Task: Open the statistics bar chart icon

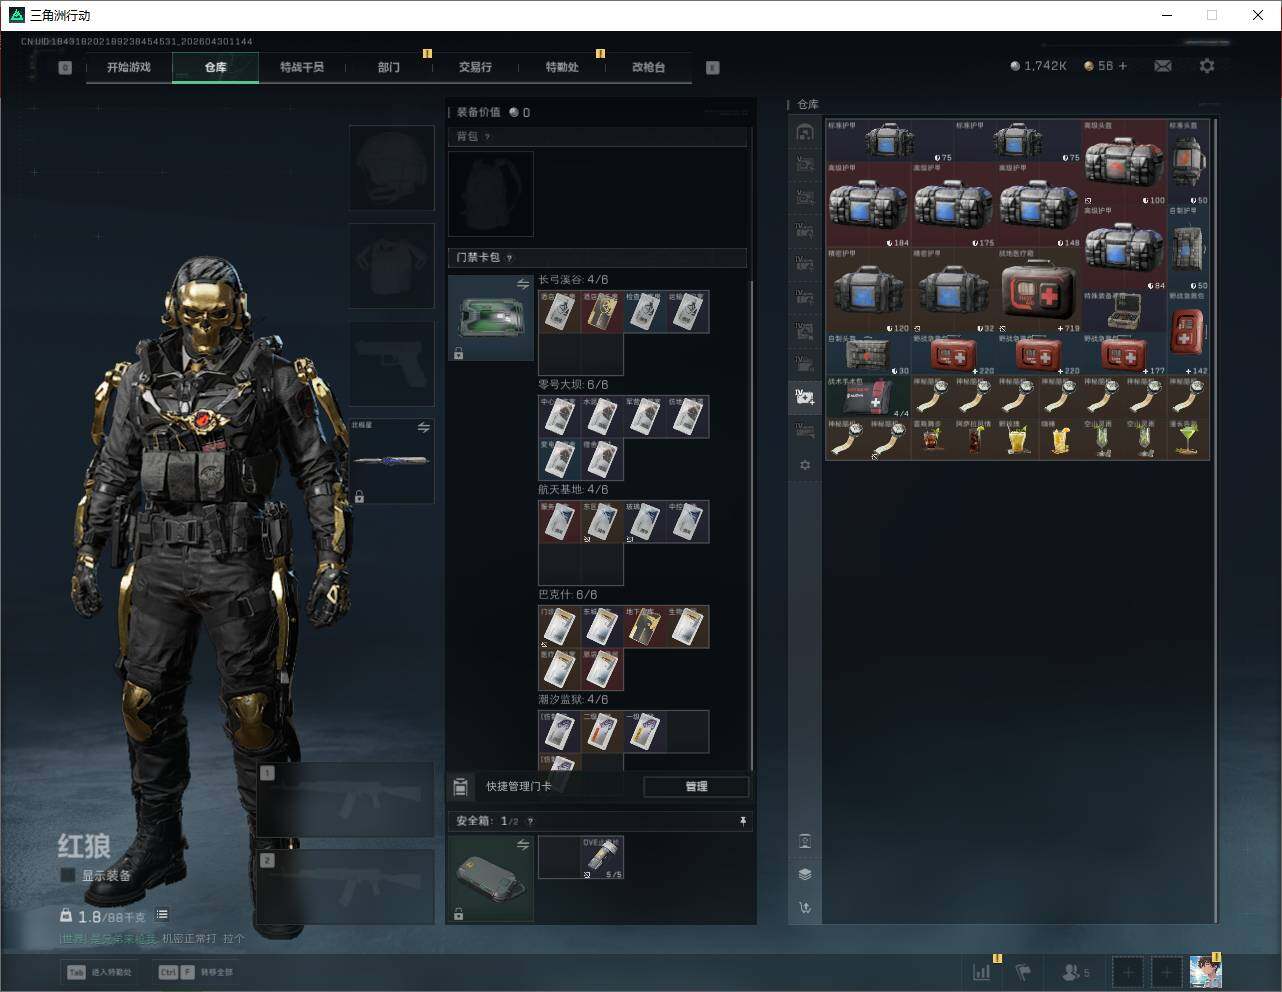Action: (982, 972)
